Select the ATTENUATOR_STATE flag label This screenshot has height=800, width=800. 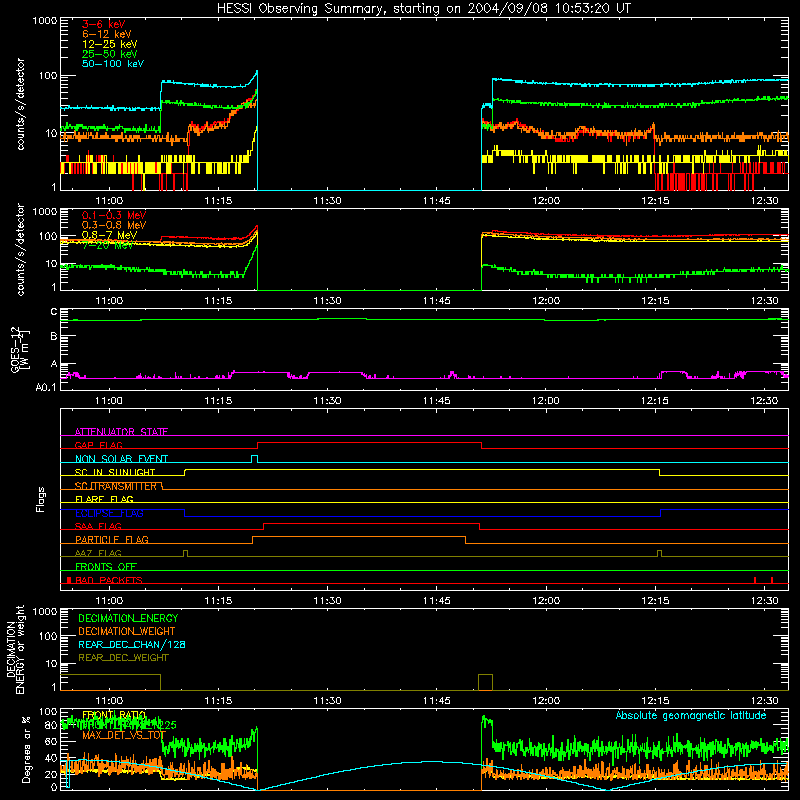pos(121,432)
